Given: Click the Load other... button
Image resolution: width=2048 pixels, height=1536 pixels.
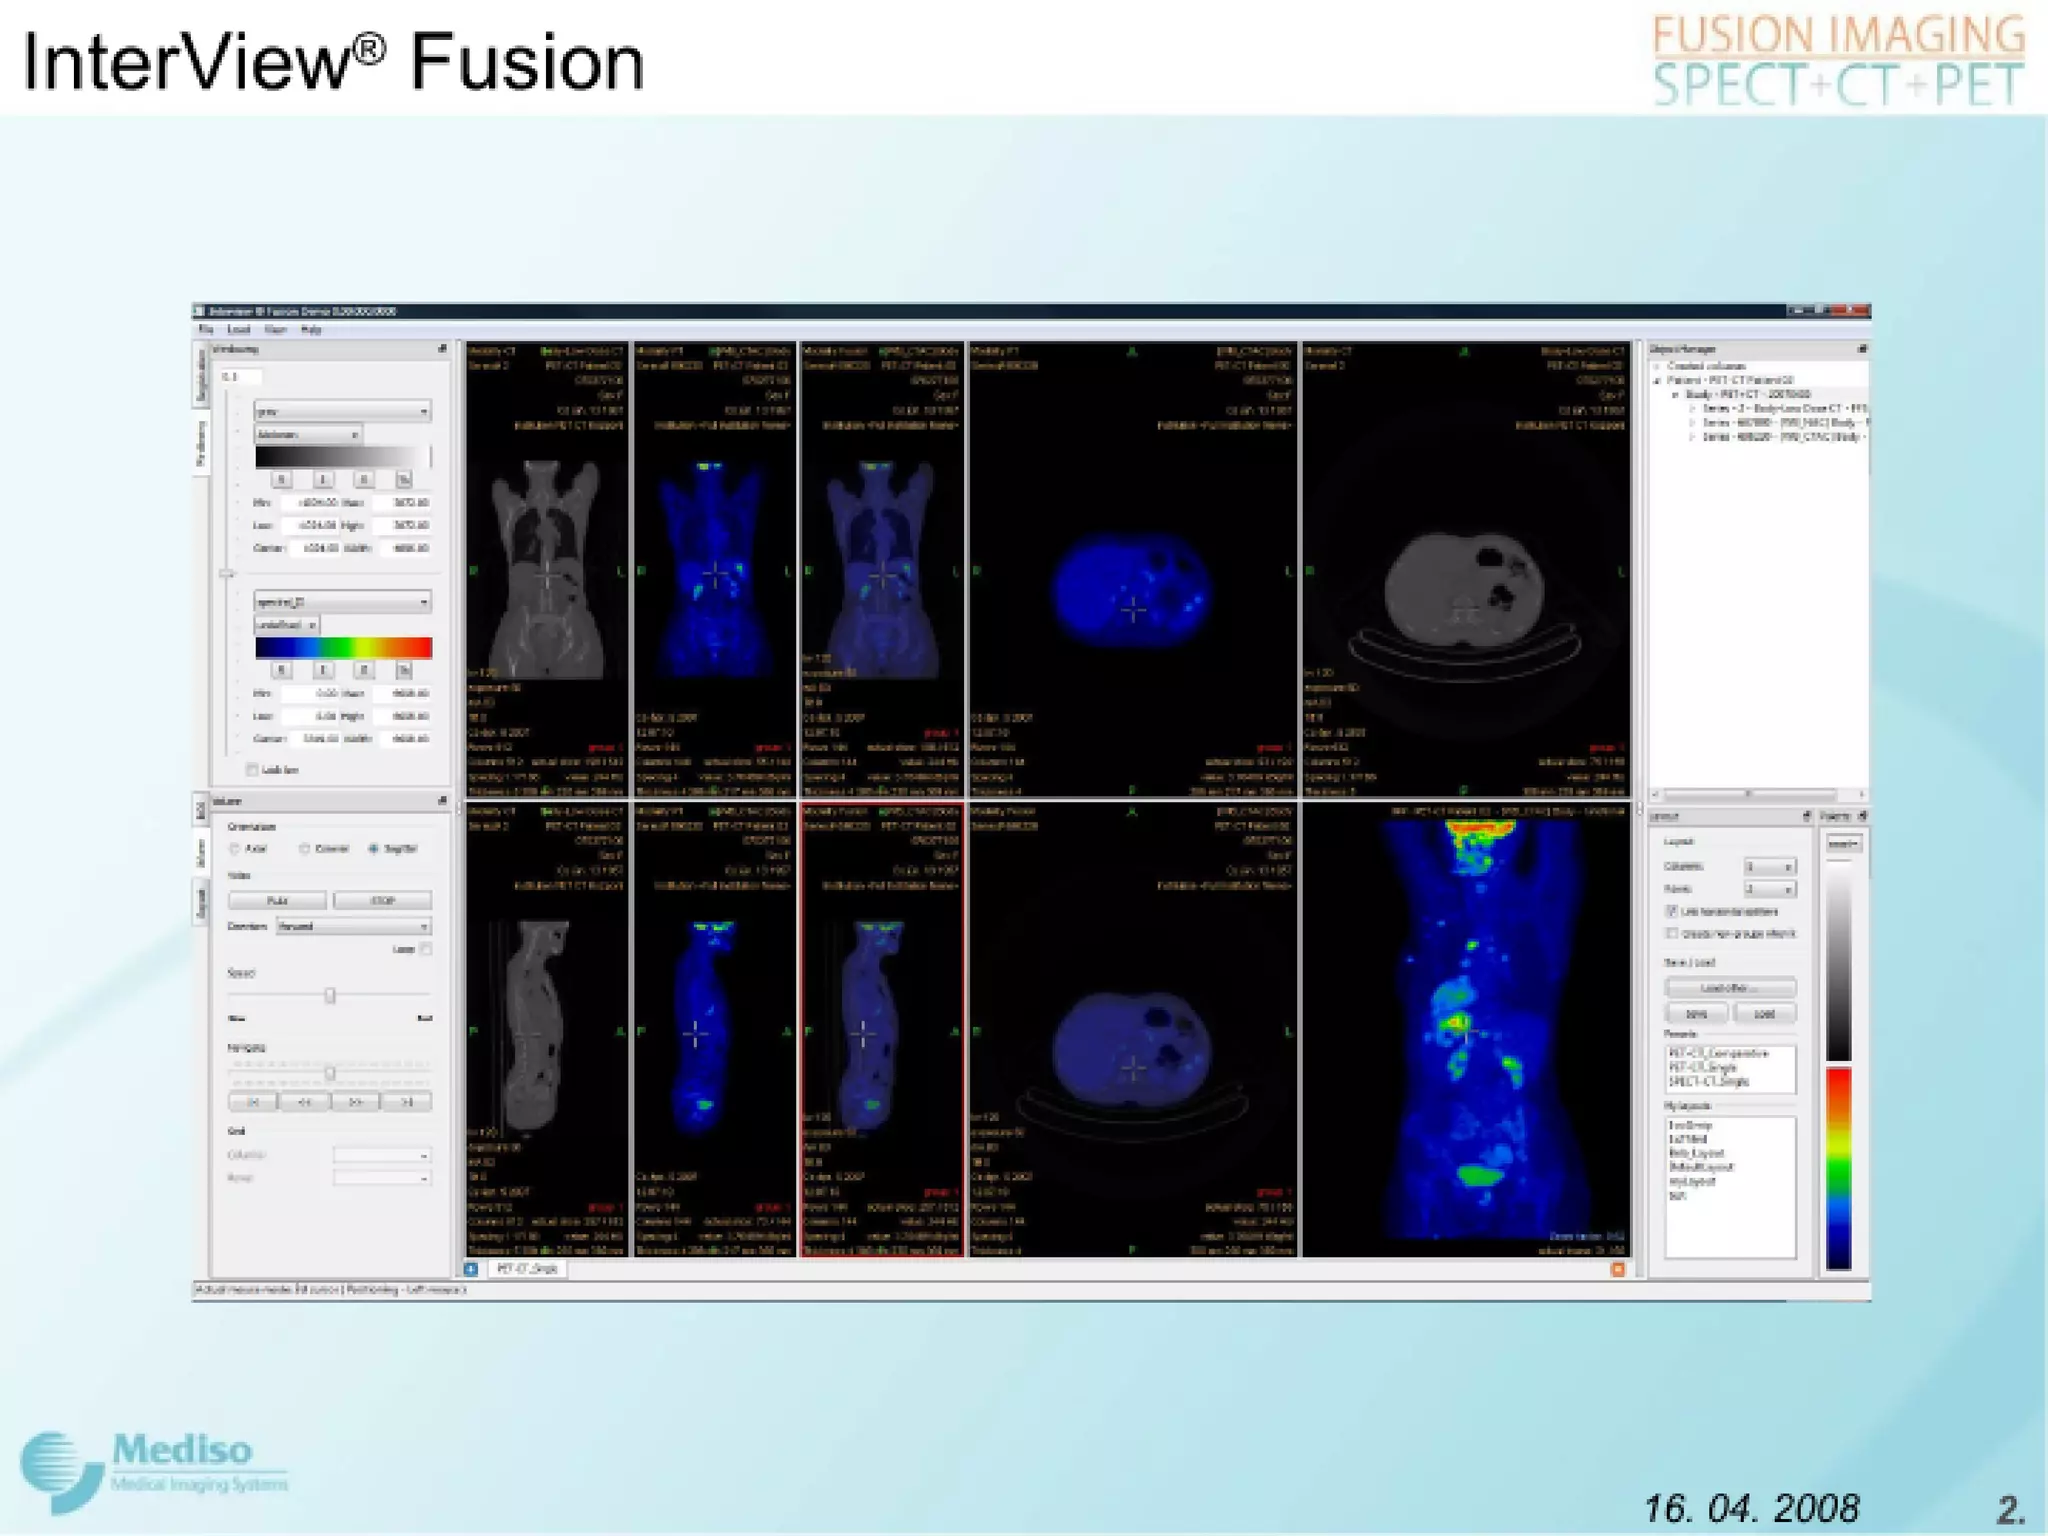Looking at the screenshot, I should [1729, 988].
